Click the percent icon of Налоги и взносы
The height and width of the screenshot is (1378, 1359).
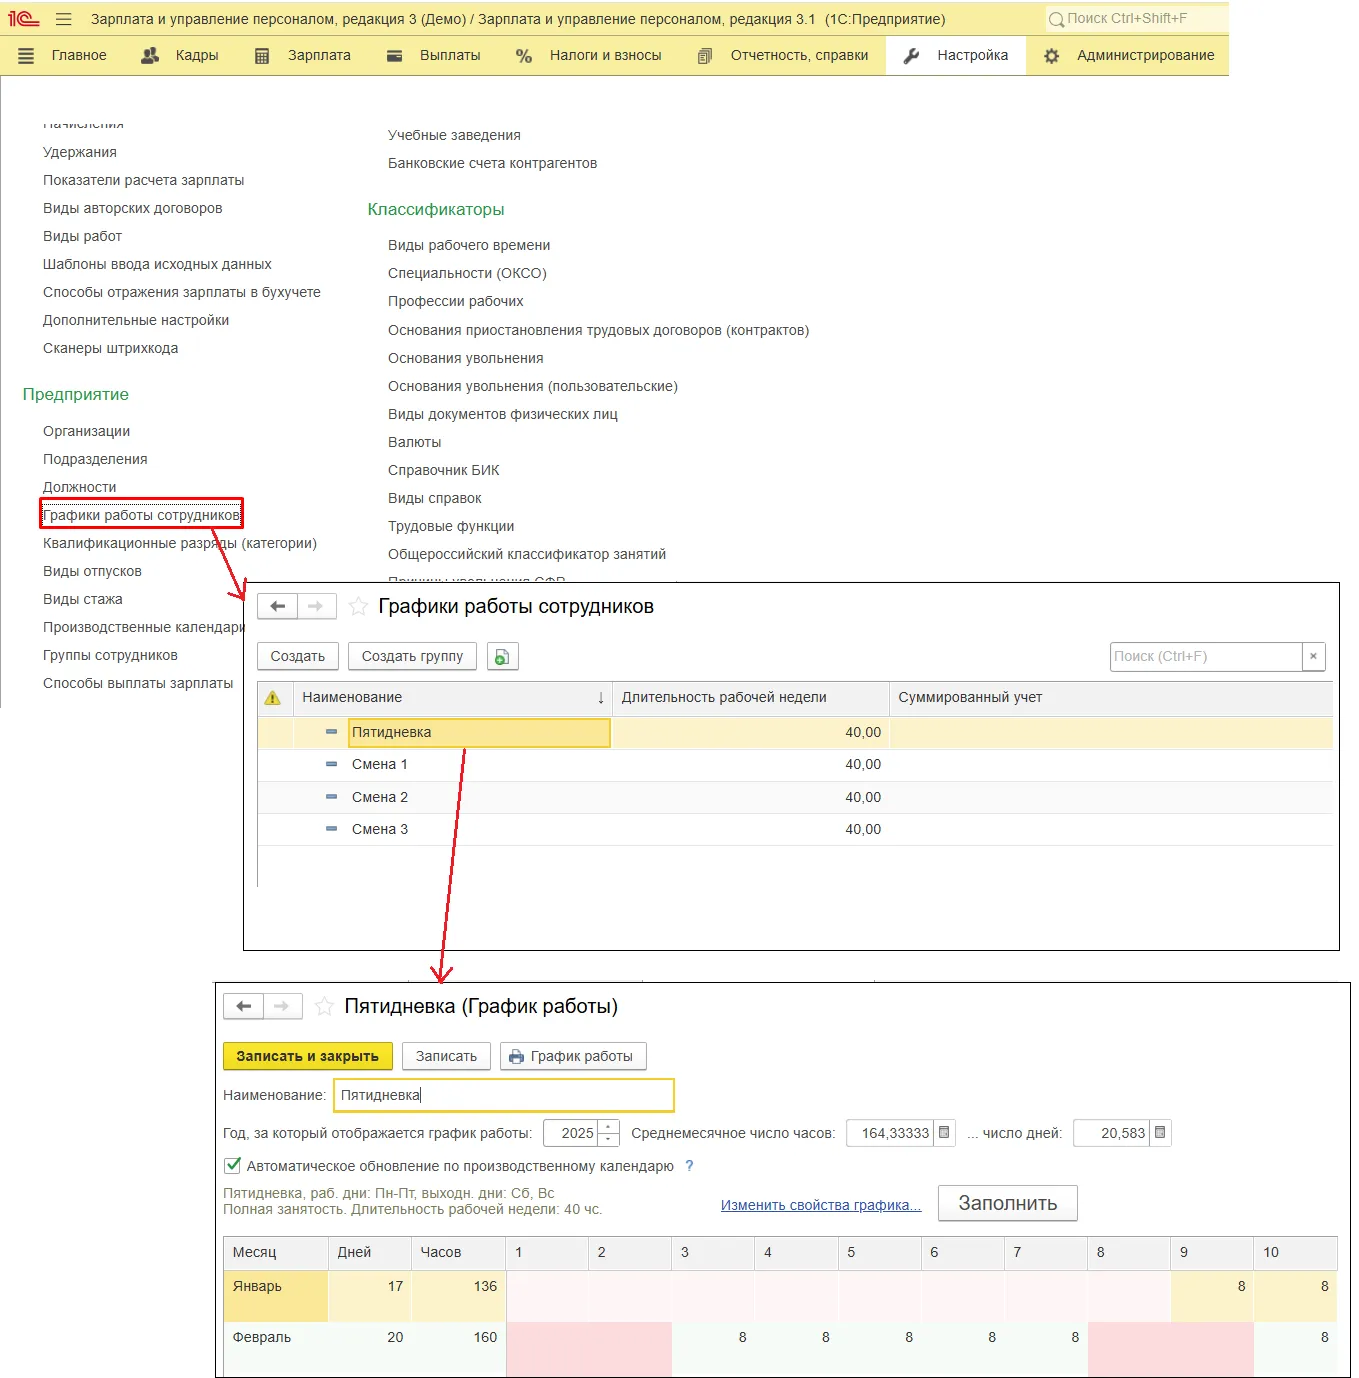point(524,56)
